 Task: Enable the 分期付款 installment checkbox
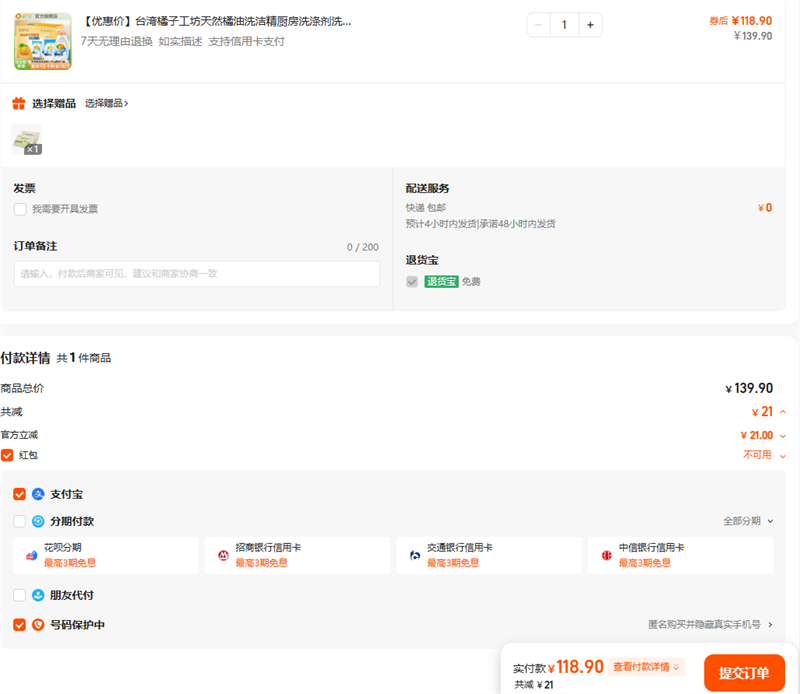(x=20, y=521)
